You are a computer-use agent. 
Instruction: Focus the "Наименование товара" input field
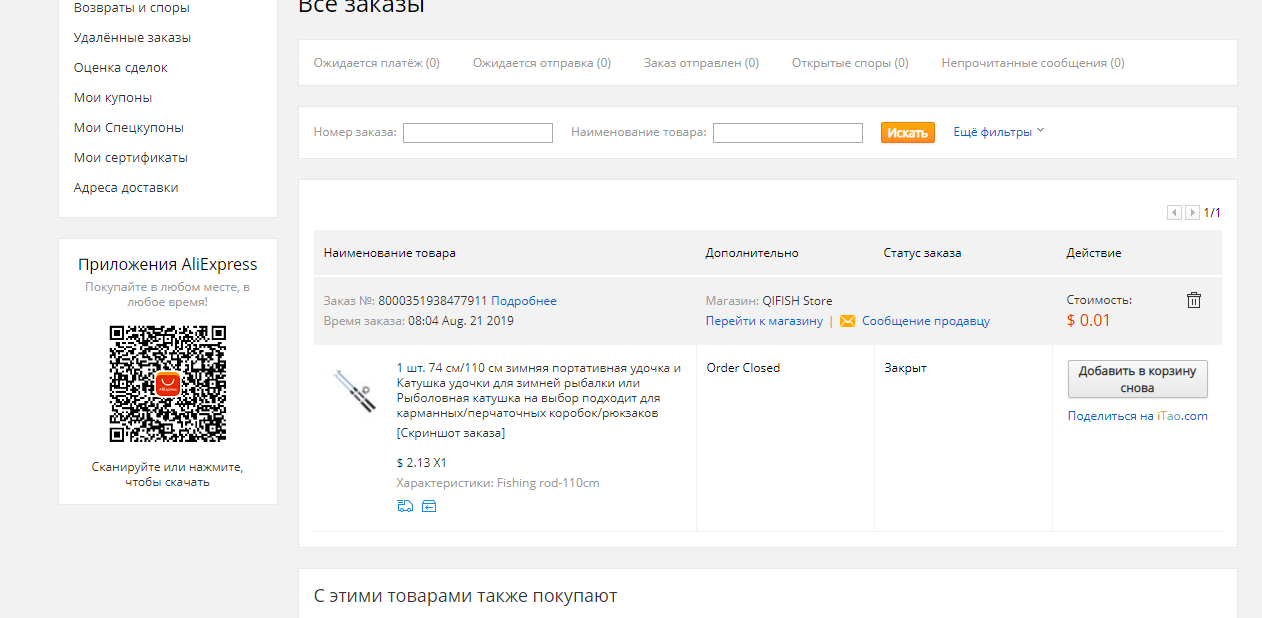[788, 133]
